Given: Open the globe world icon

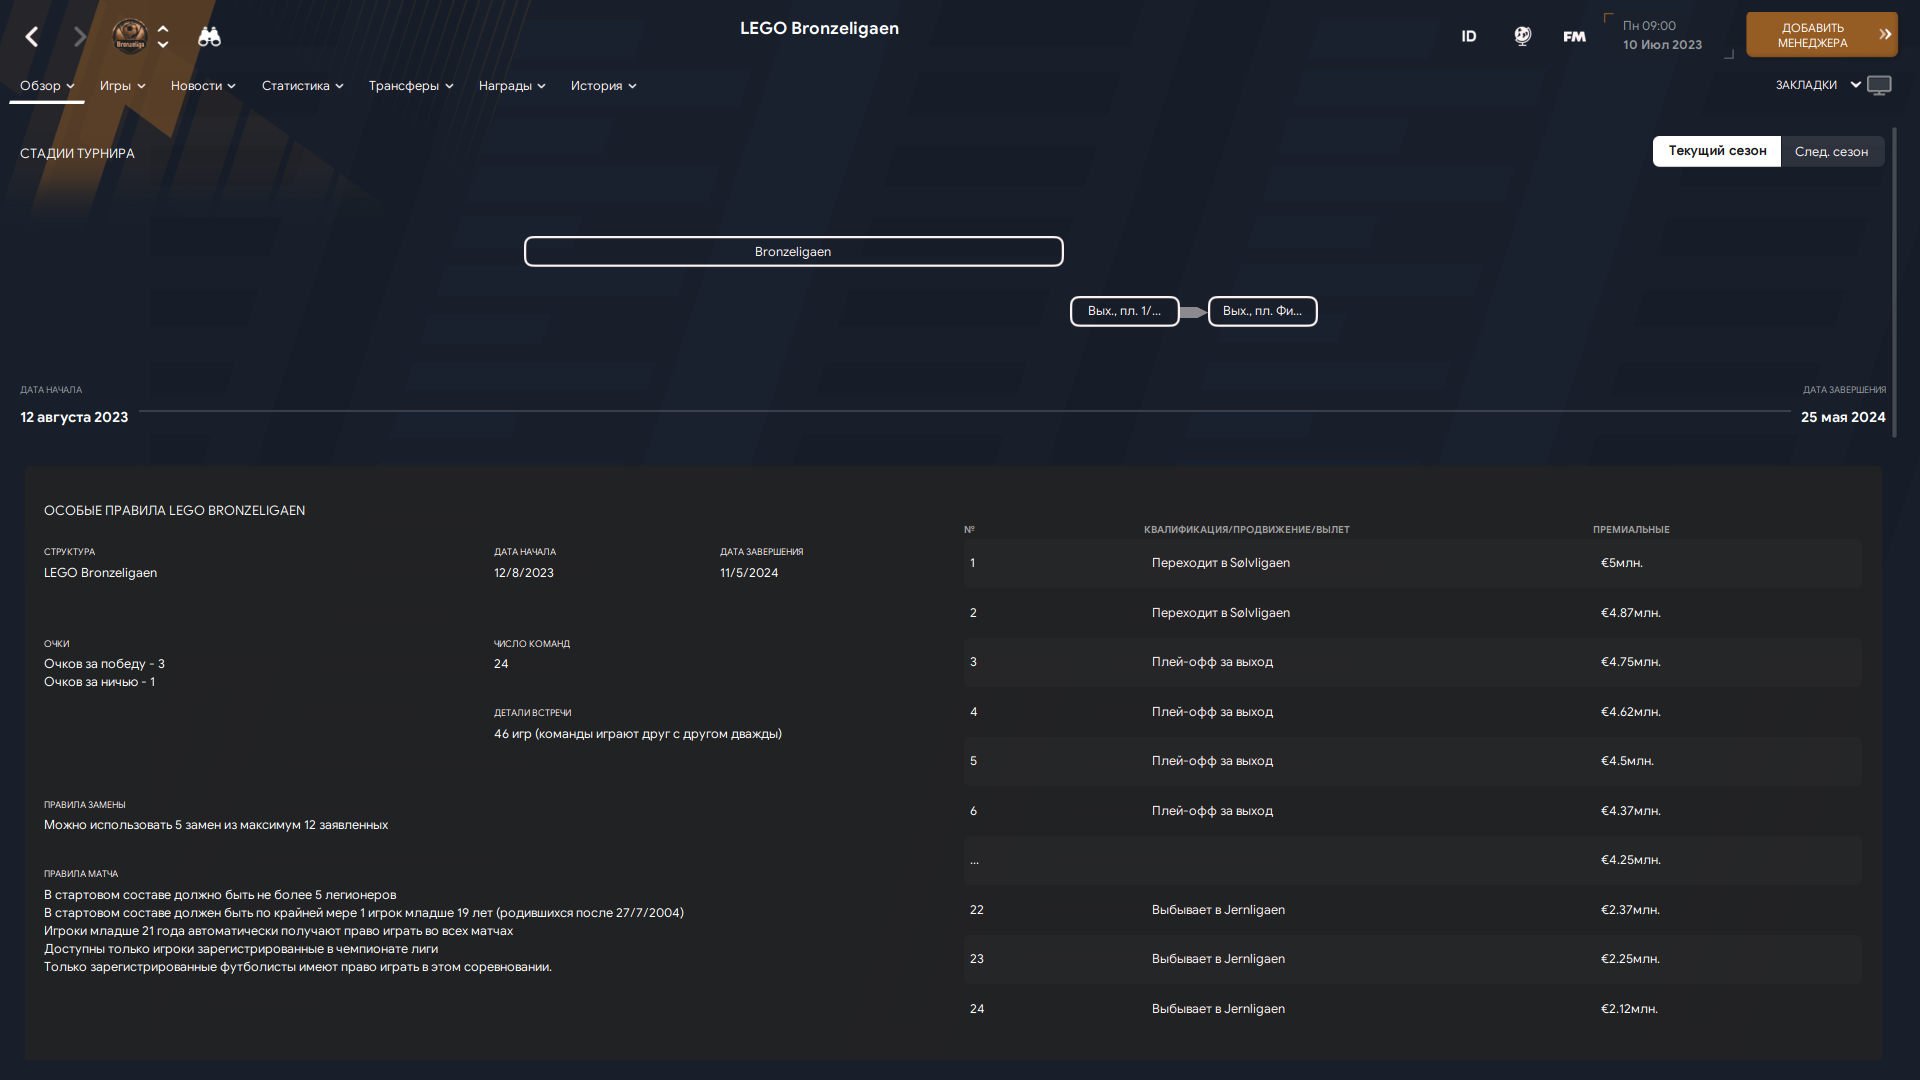Looking at the screenshot, I should 1522,36.
